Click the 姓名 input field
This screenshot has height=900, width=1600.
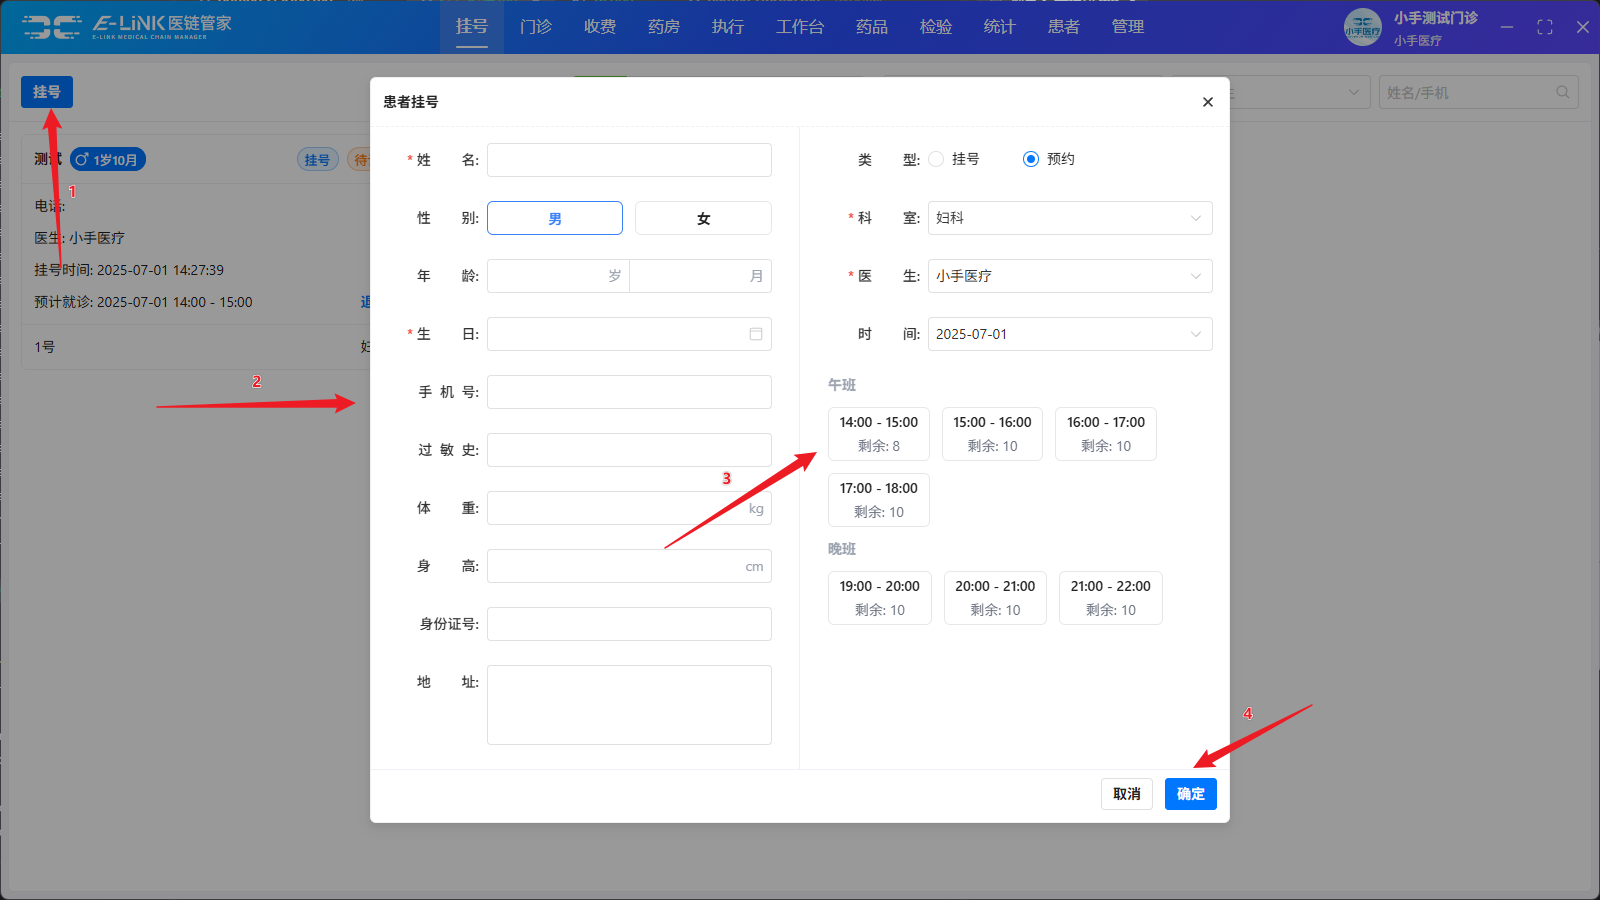click(629, 160)
